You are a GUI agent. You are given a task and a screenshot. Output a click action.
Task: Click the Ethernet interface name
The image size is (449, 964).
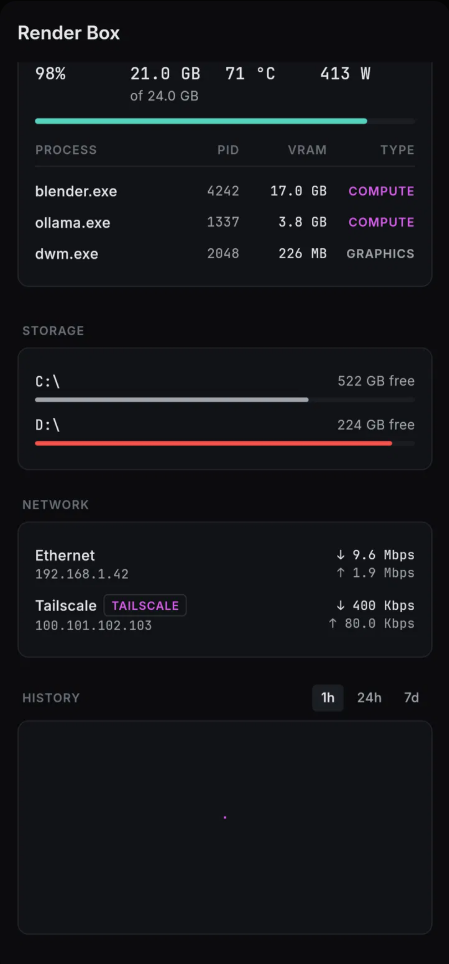pyautogui.click(x=65, y=555)
